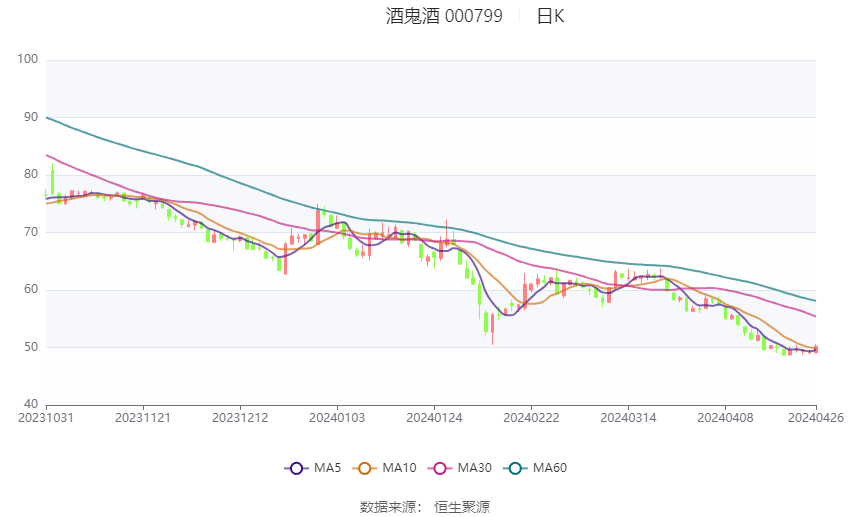This screenshot has height=517, width=850.
Task: Select the 20240222 x-axis date label
Action: pos(531,418)
